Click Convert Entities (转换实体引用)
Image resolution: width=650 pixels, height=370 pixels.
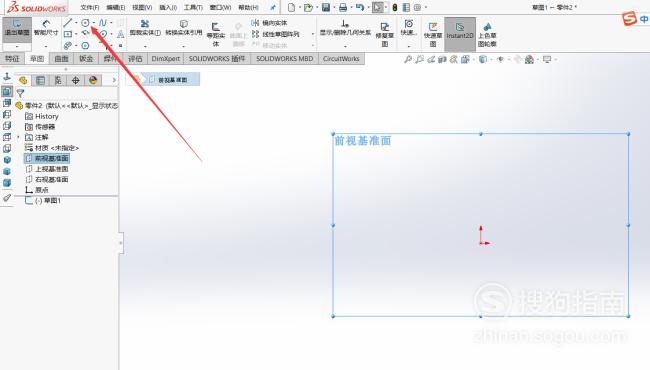pyautogui.click(x=184, y=28)
